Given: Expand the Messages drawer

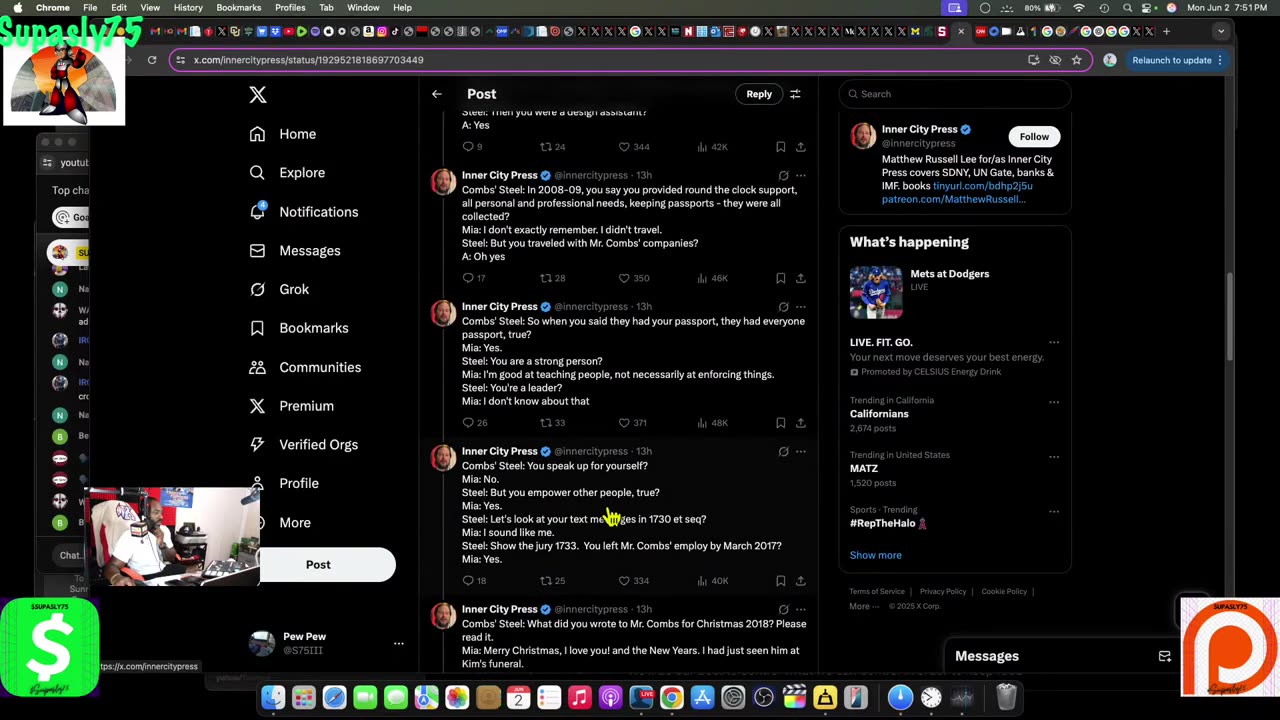Looking at the screenshot, I should click(x=1063, y=656).
